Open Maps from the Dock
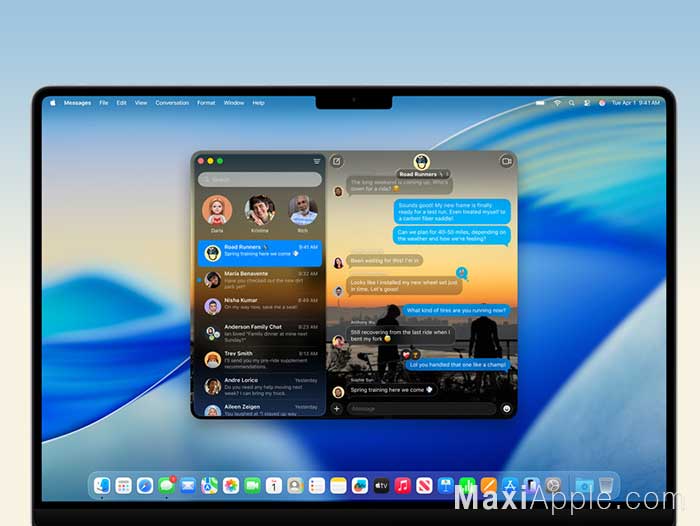 [209, 485]
